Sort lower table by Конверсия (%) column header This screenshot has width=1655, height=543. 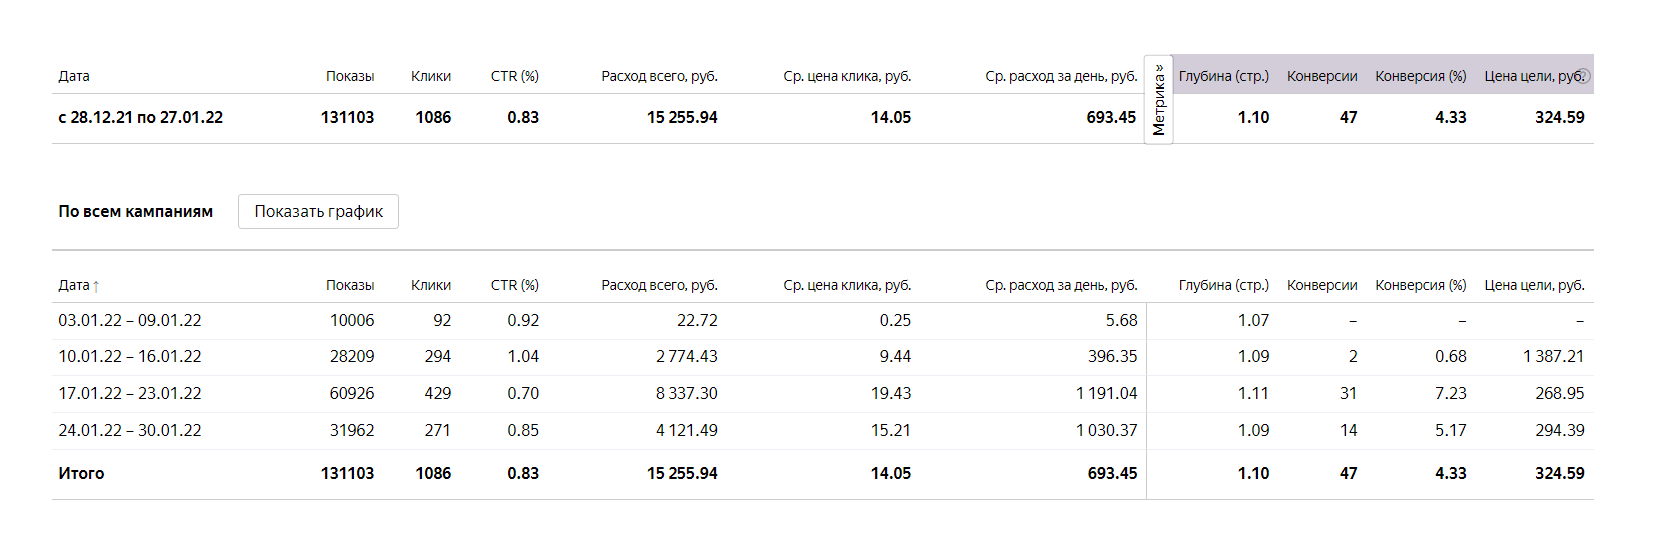point(1421,285)
